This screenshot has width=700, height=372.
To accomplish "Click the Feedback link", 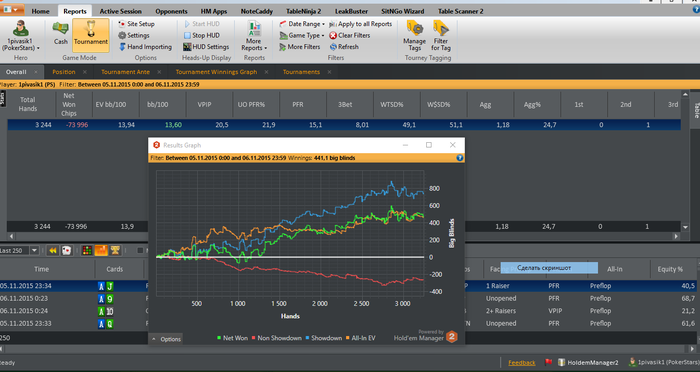I will 521,363.
